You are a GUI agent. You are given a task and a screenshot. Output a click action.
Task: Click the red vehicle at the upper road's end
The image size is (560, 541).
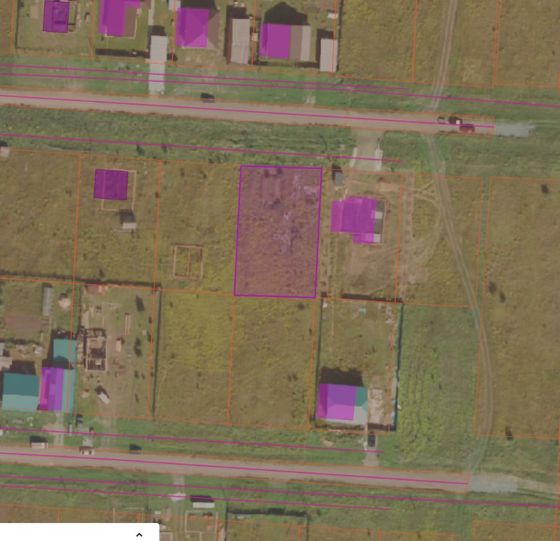tap(467, 128)
